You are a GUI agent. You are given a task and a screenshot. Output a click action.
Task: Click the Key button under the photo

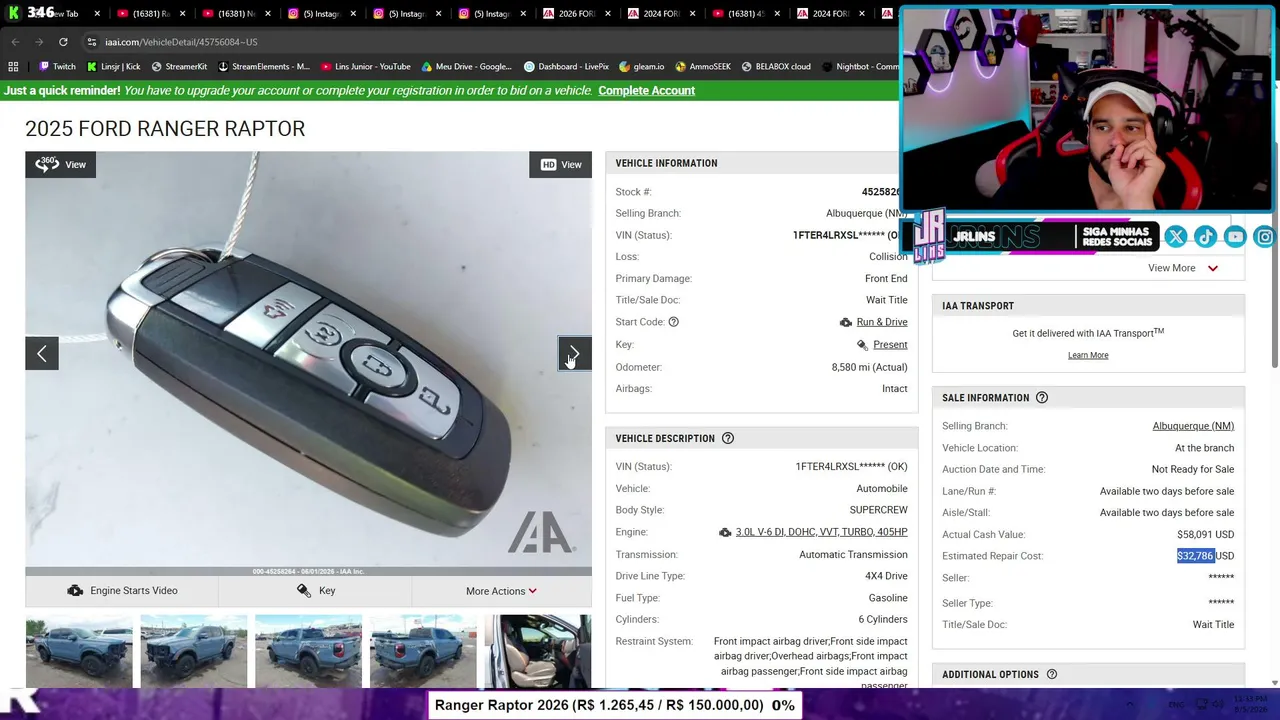click(x=316, y=591)
